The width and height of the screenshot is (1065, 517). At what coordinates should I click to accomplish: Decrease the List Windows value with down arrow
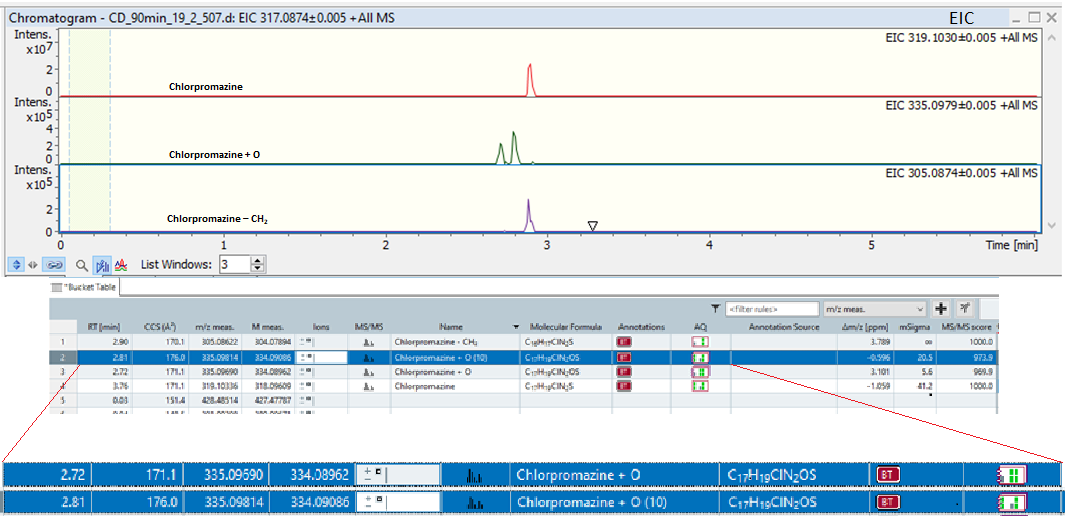click(x=257, y=270)
